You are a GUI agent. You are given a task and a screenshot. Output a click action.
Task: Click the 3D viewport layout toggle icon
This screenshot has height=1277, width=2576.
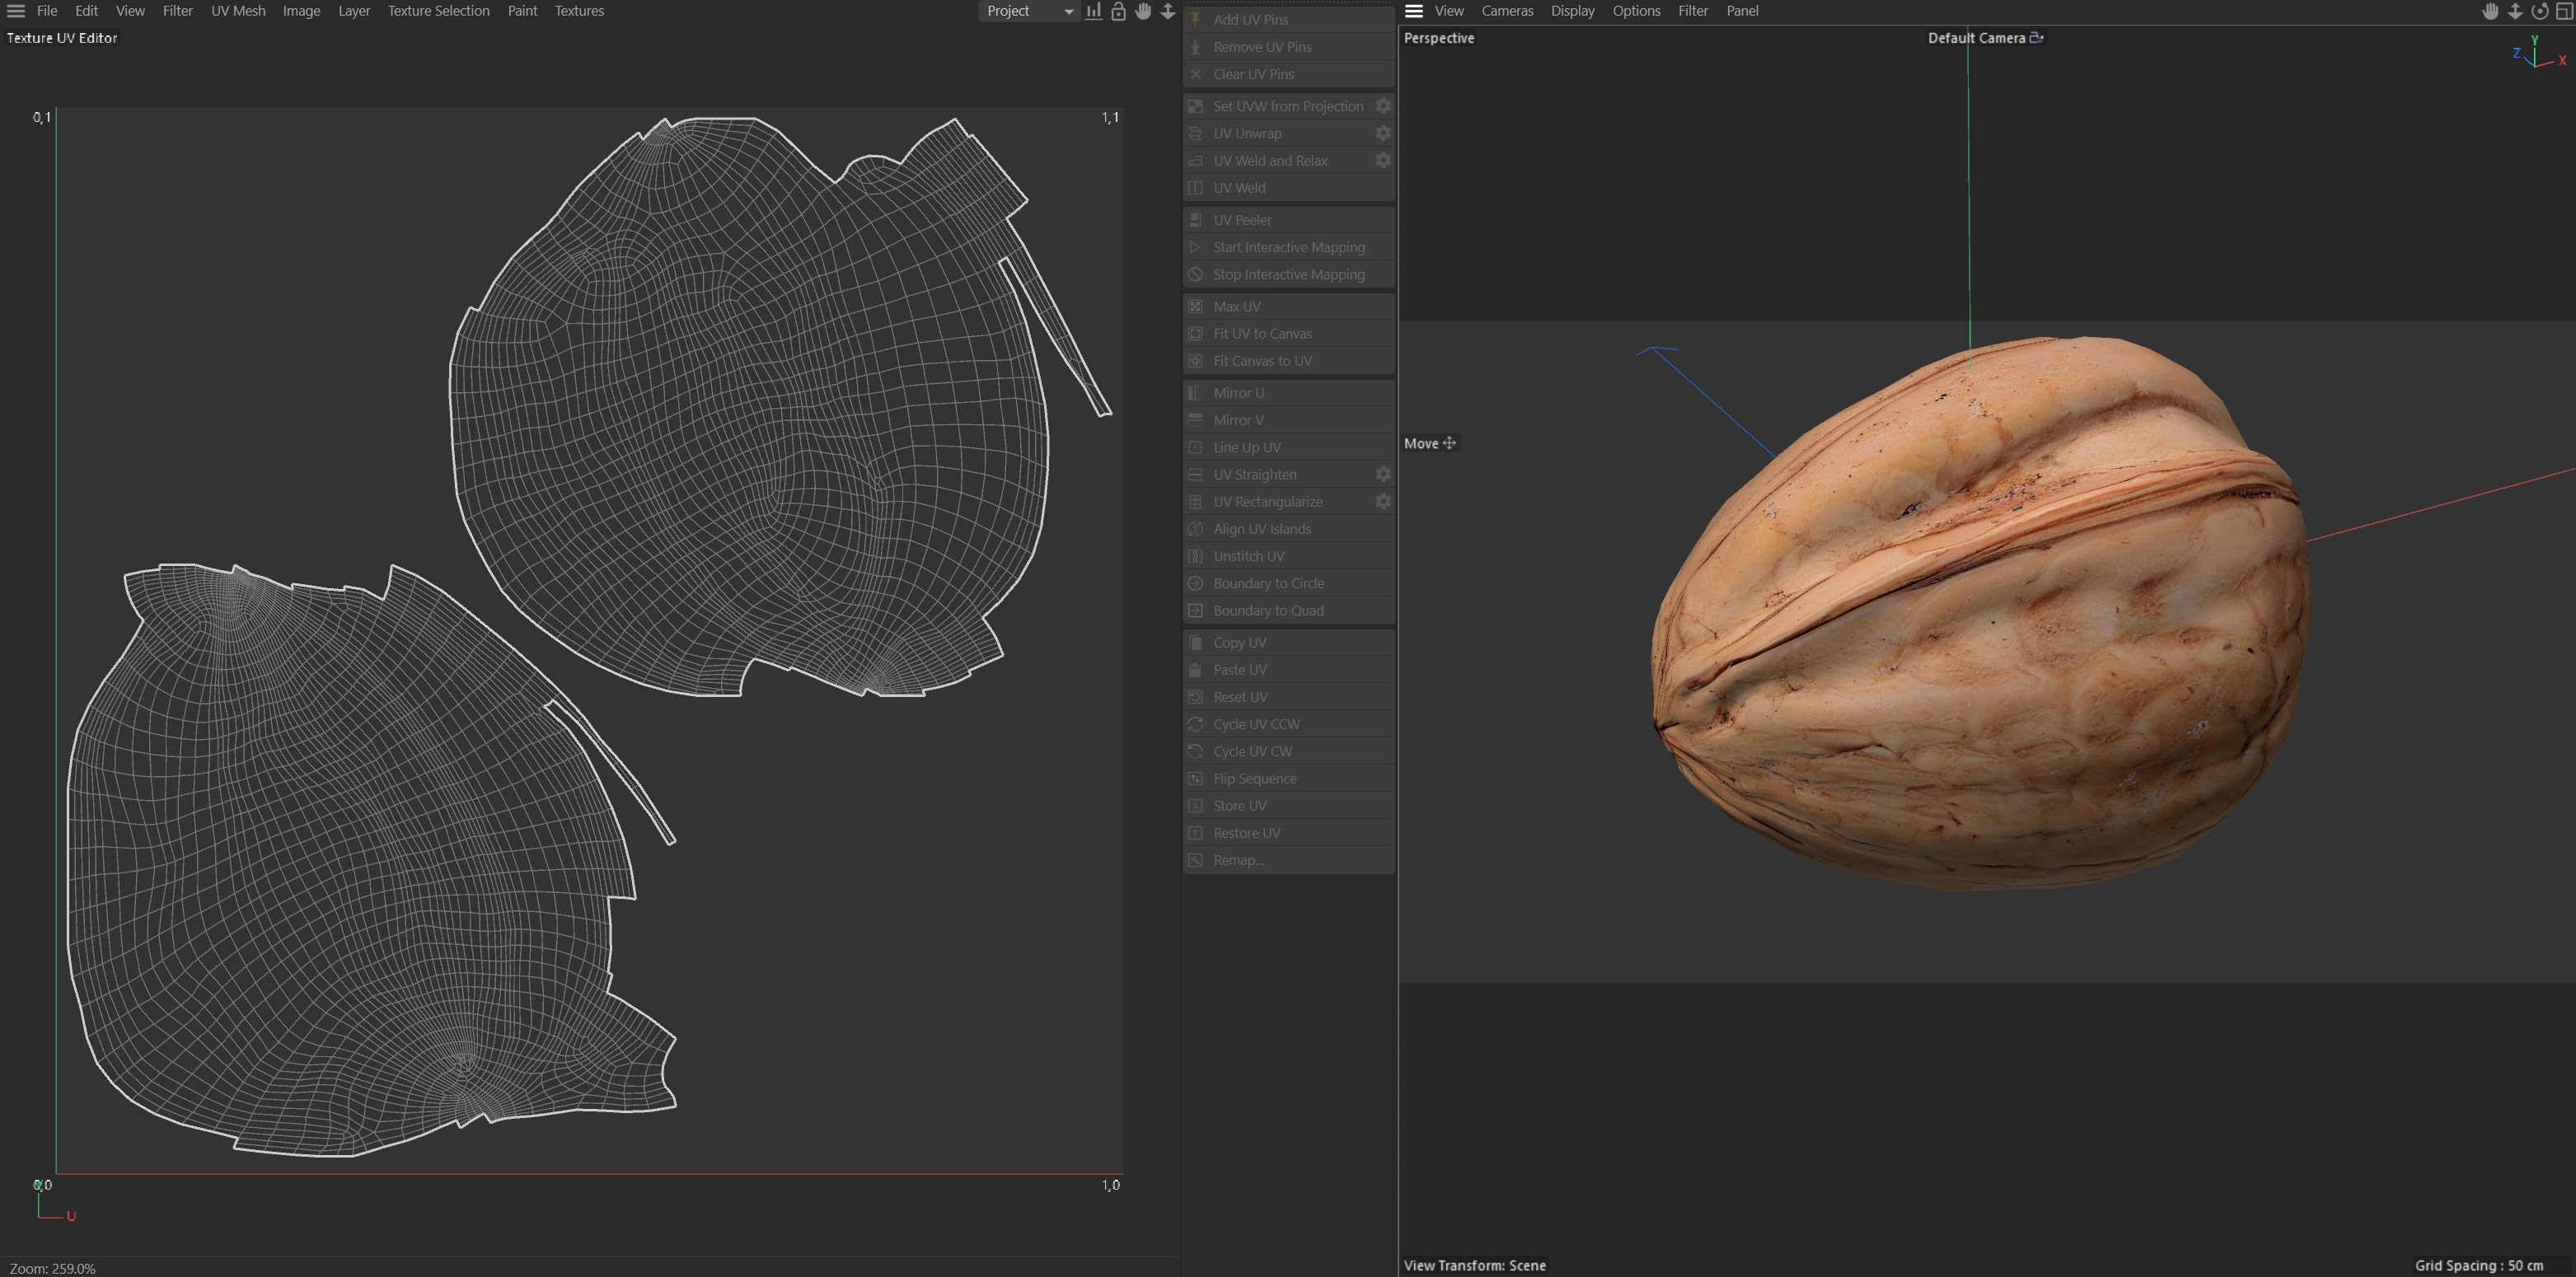pos(2564,11)
